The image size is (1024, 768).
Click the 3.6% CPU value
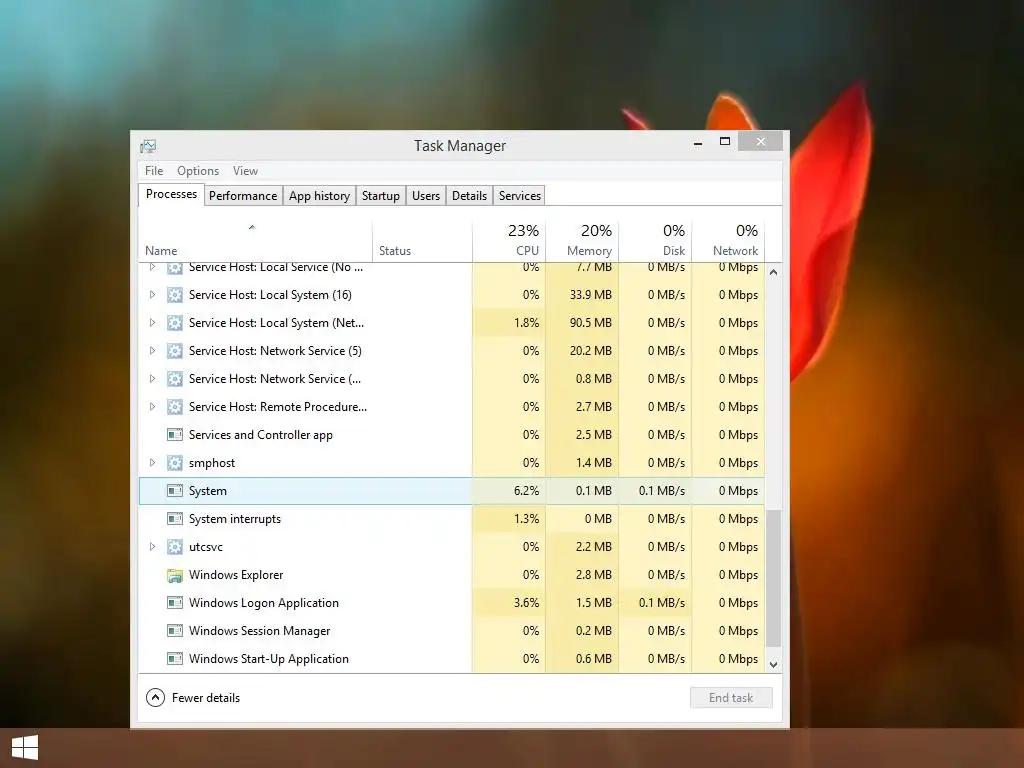coord(526,603)
